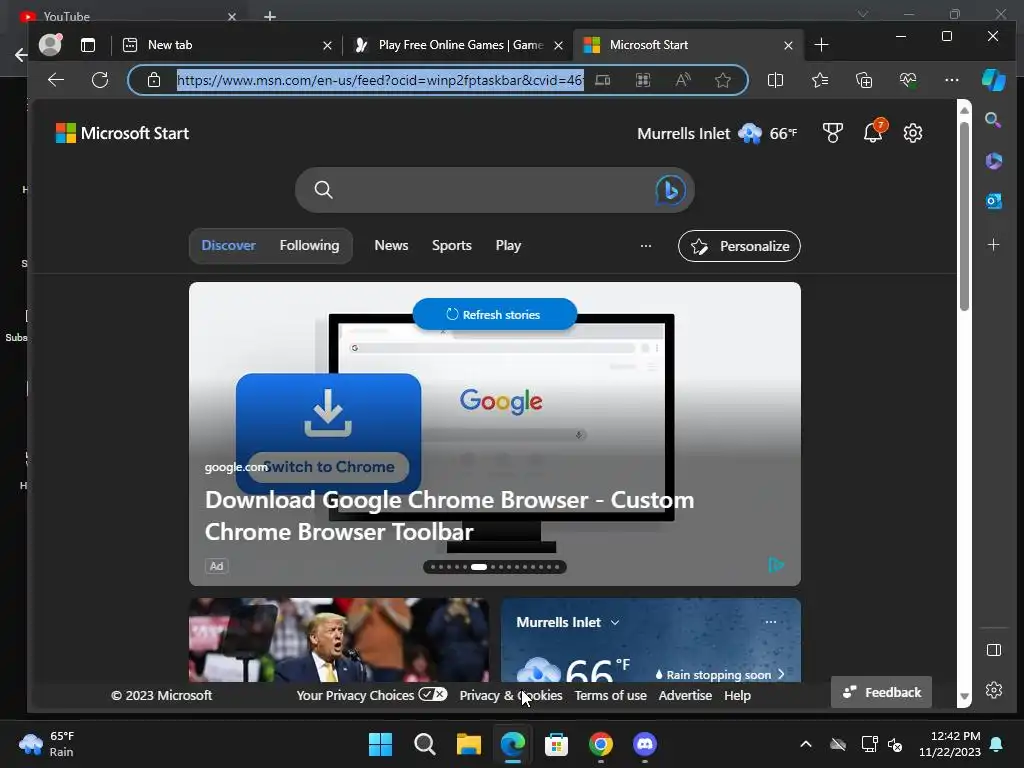1024x768 pixels.
Task: Open the notifications bell with badge
Action: point(874,131)
